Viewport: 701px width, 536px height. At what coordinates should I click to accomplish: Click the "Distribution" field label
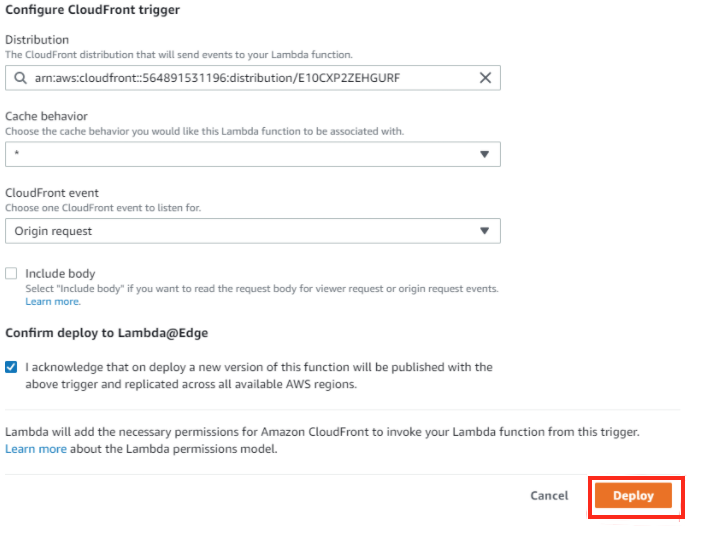tap(37, 40)
